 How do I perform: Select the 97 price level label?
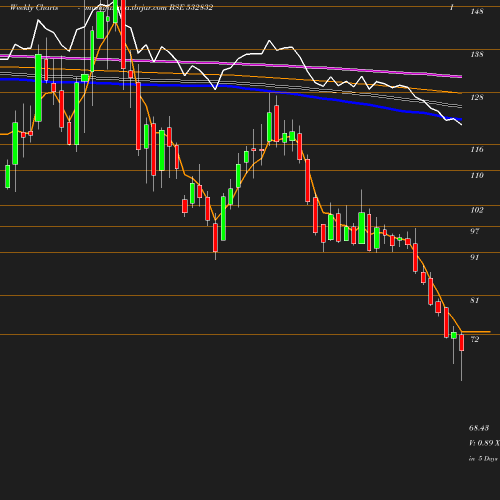click(475, 231)
